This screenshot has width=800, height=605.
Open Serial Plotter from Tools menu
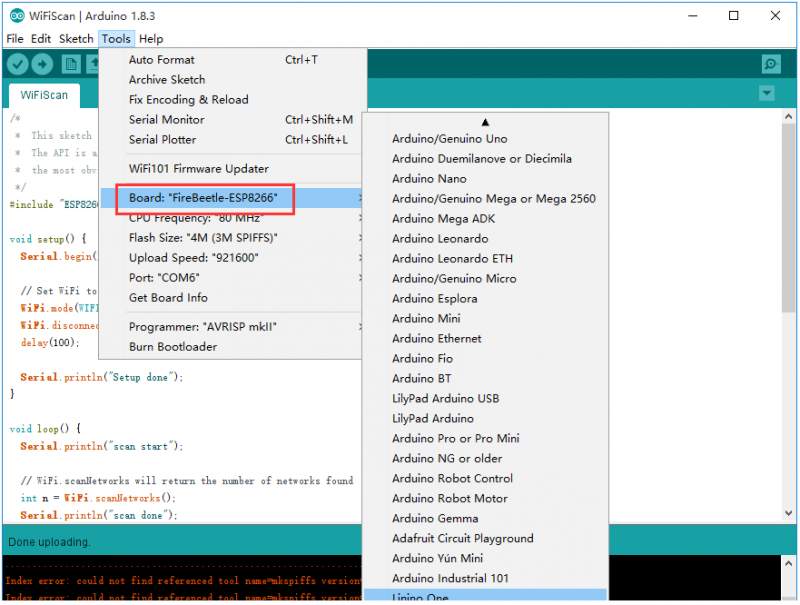tap(233, 139)
